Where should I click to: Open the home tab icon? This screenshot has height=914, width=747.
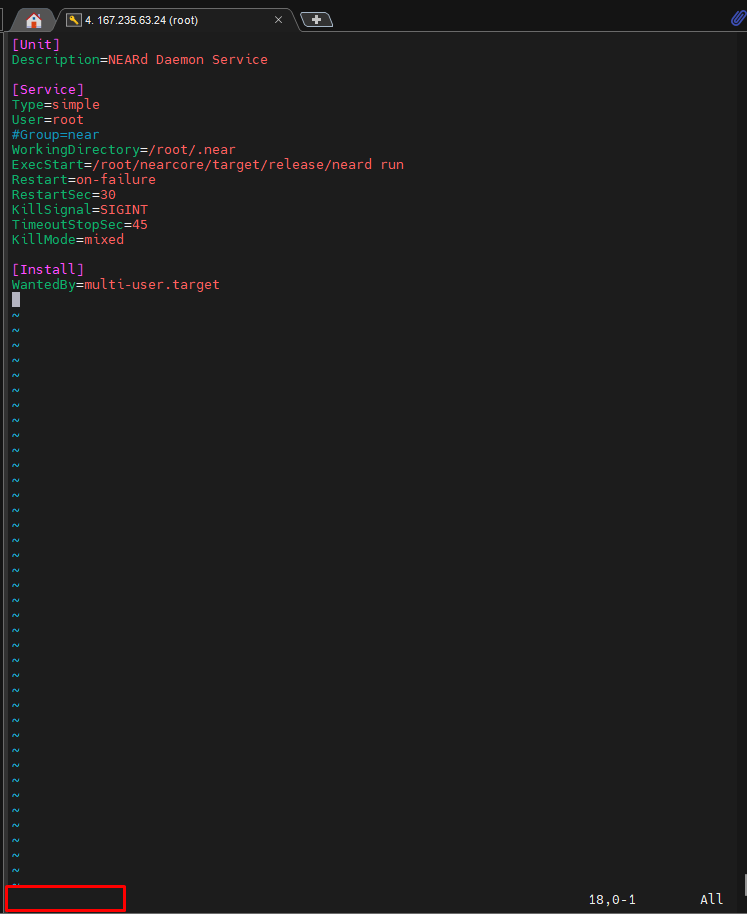34,20
